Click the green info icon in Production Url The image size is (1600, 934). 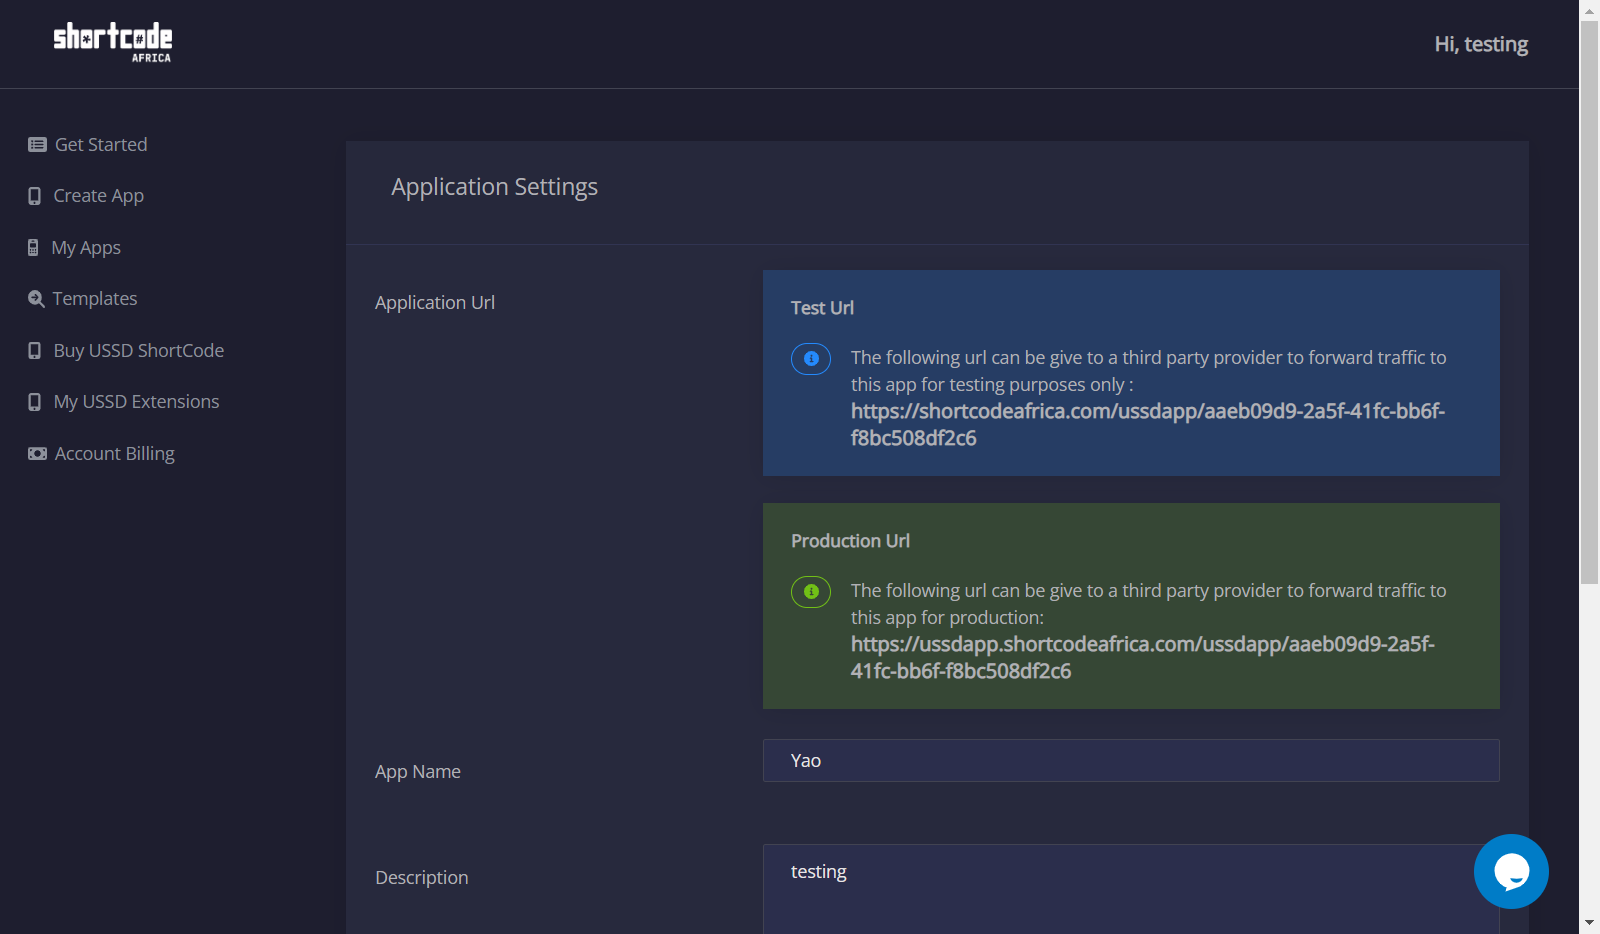coord(811,591)
